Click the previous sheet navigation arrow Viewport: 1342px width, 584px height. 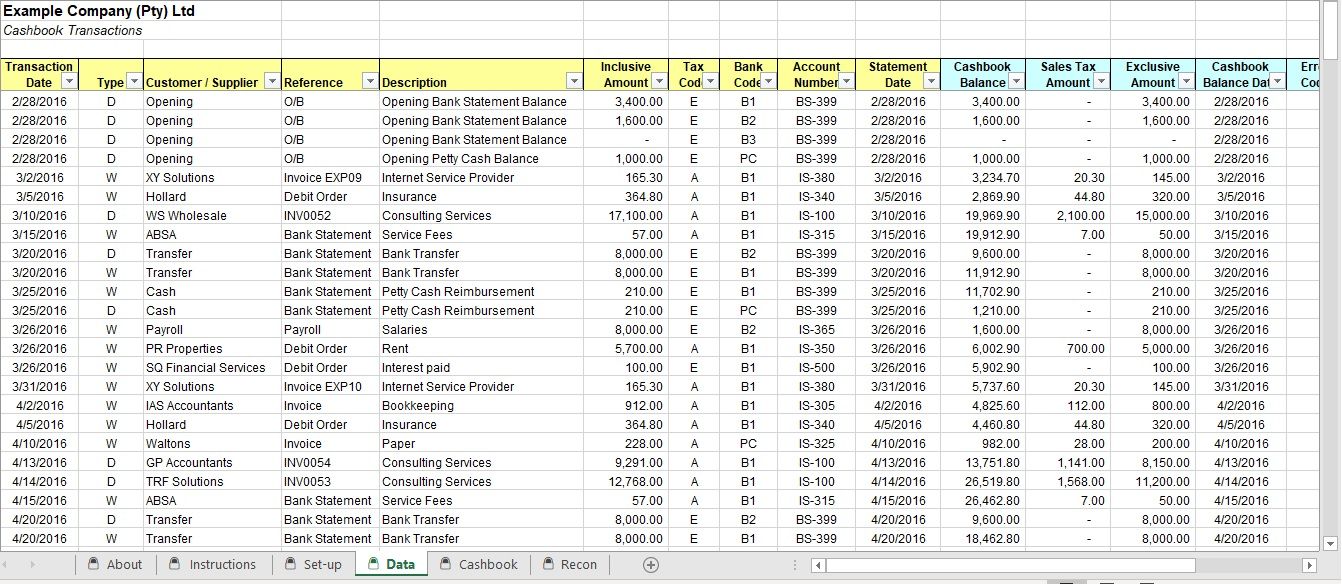point(7,564)
